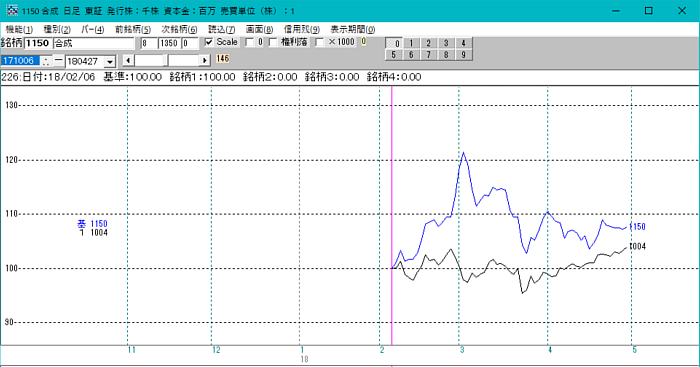
Task: Select number button 7 in keypad
Action: pyautogui.click(x=429, y=54)
